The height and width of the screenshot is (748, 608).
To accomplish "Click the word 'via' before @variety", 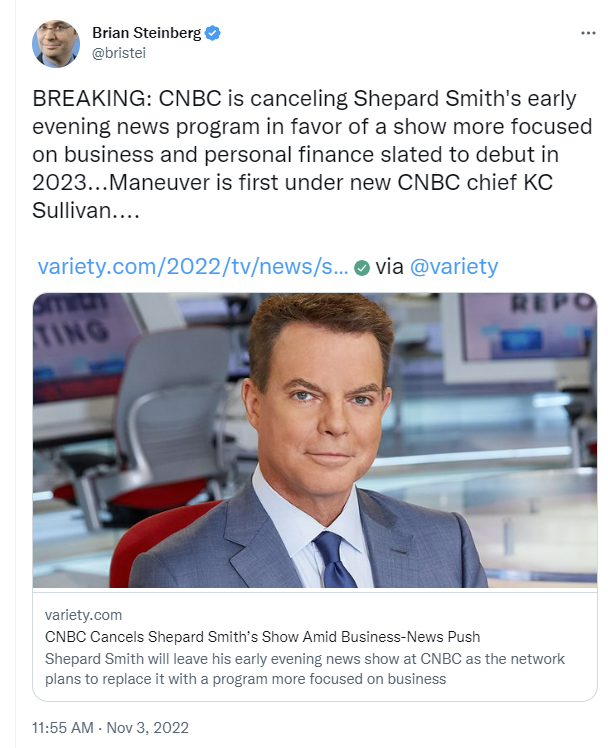I will (389, 266).
